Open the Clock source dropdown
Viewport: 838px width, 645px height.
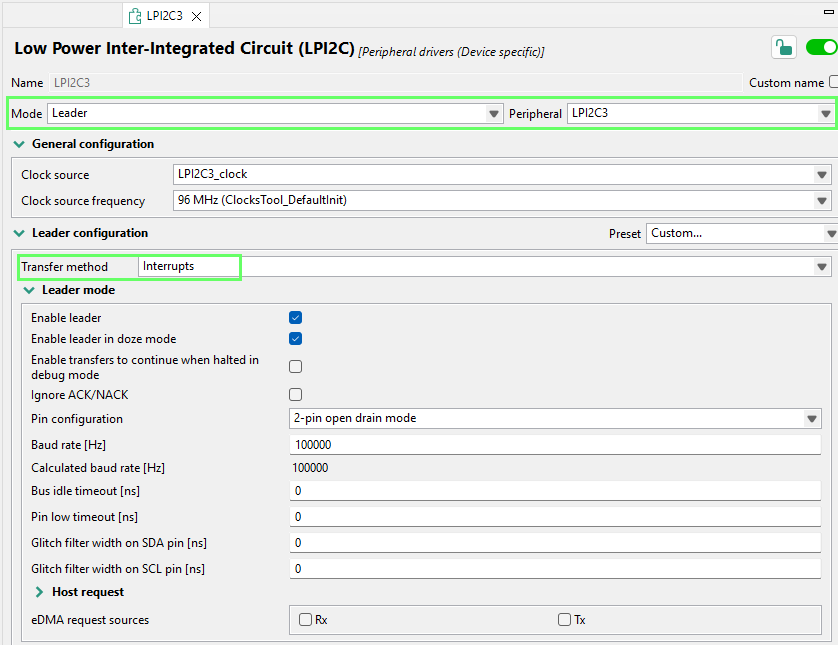coord(822,175)
